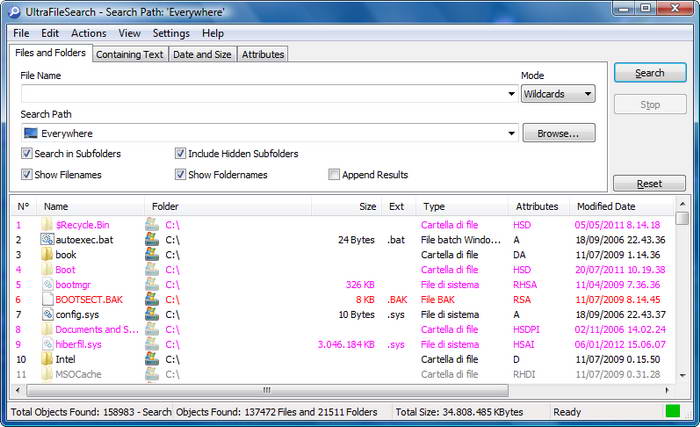Click the Documents and S... folder icon

pos(47,329)
